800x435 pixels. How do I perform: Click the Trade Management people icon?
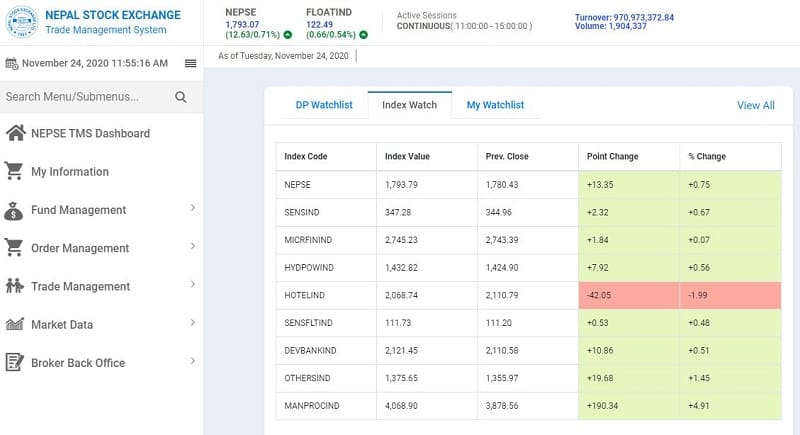click(15, 286)
